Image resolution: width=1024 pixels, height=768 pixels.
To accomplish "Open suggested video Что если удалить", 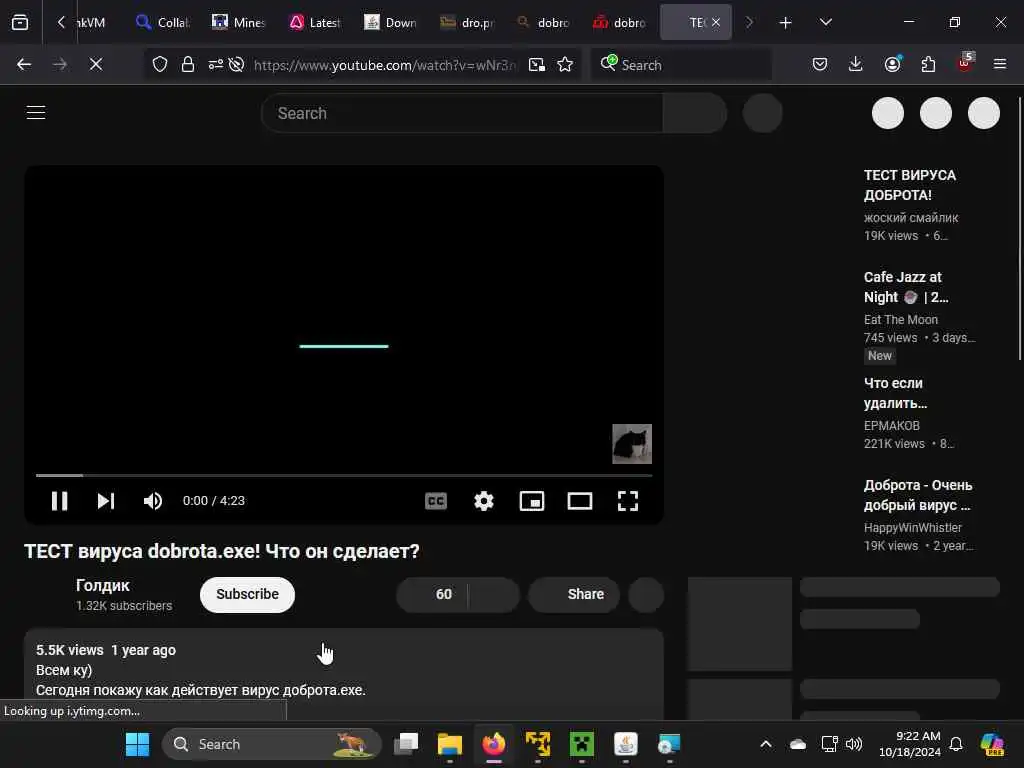I will click(895, 393).
